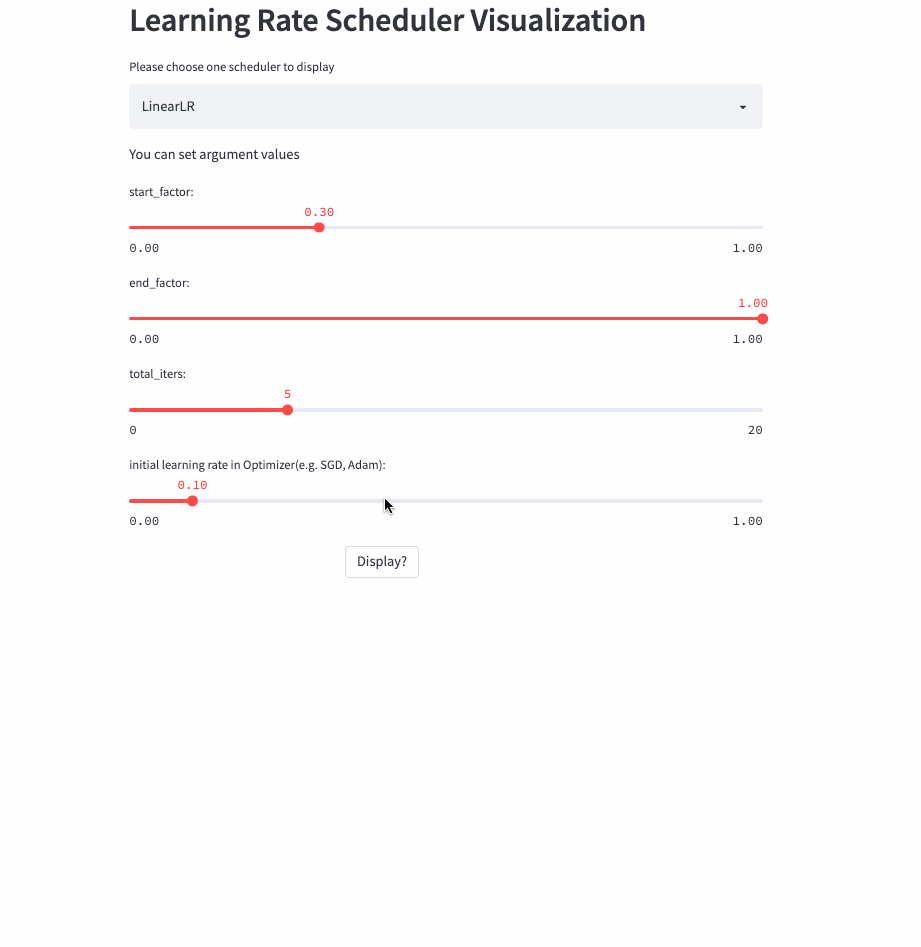
Task: Click the end_factor value 1.00 label above handle
Action: pos(752,303)
